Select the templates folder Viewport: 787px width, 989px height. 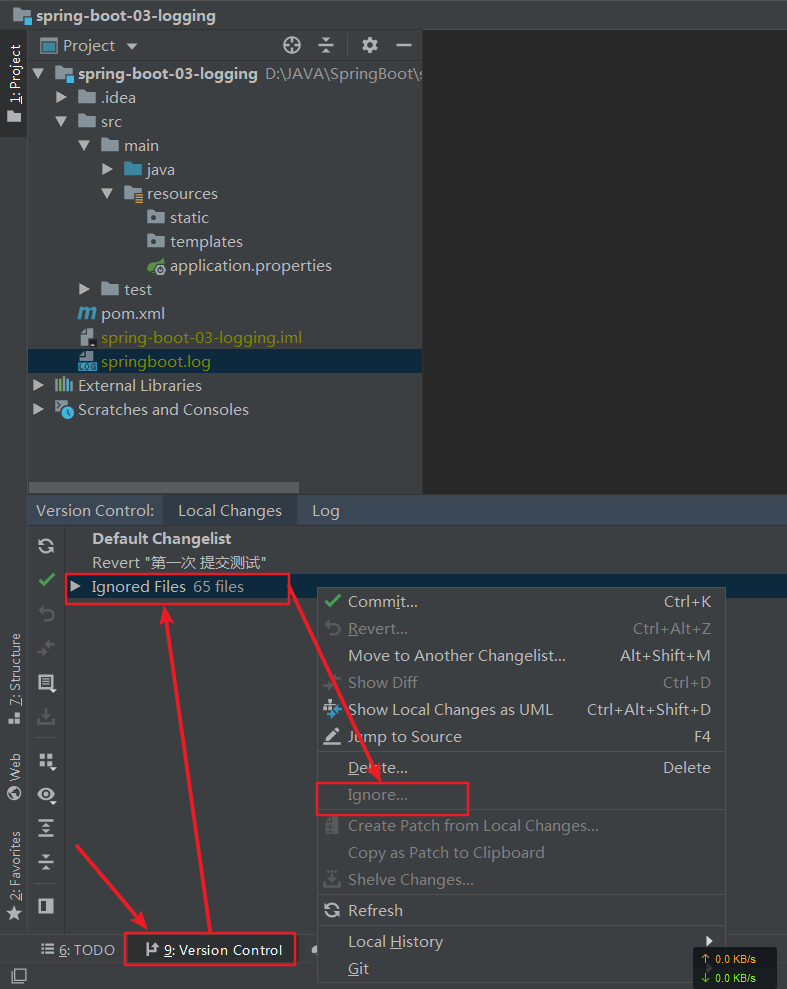coord(206,242)
